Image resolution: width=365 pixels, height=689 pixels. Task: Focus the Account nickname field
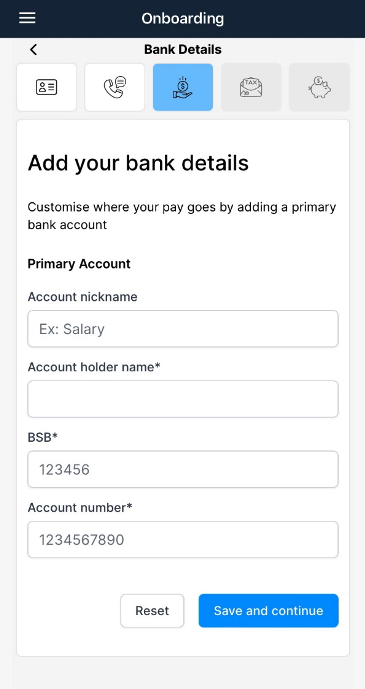(x=183, y=329)
